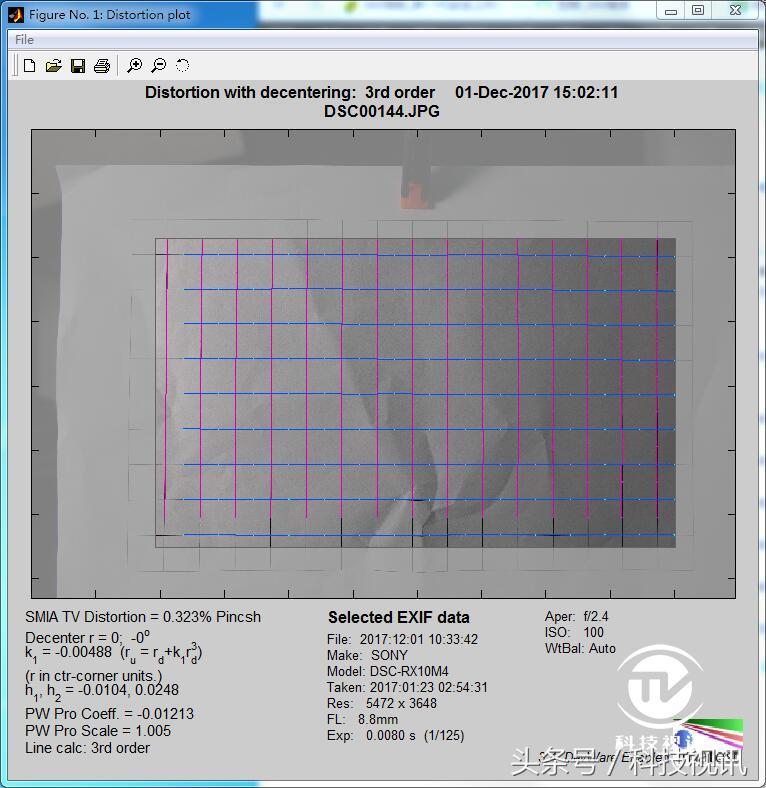This screenshot has width=766, height=788.
Task: Activate the Zoom In magnifier tool
Action: click(x=135, y=66)
